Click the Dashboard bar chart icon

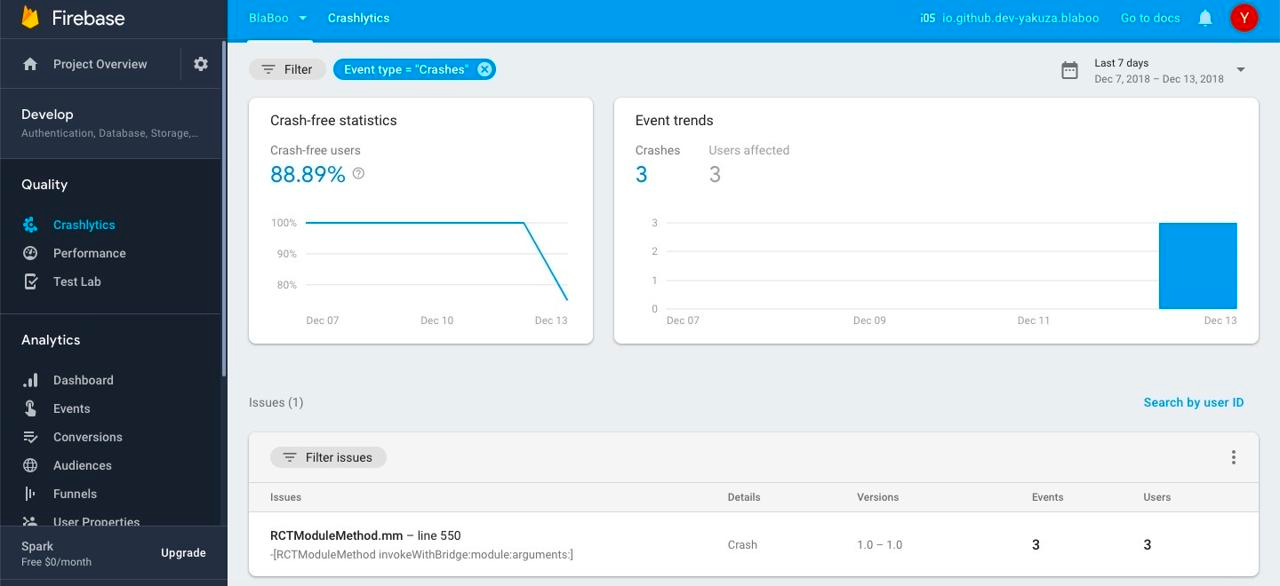30,380
